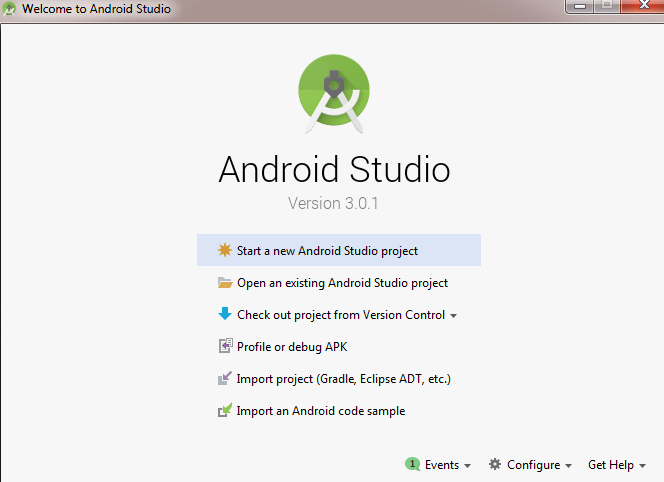
Task: Minimize the Welcome window
Action: [580, 6]
